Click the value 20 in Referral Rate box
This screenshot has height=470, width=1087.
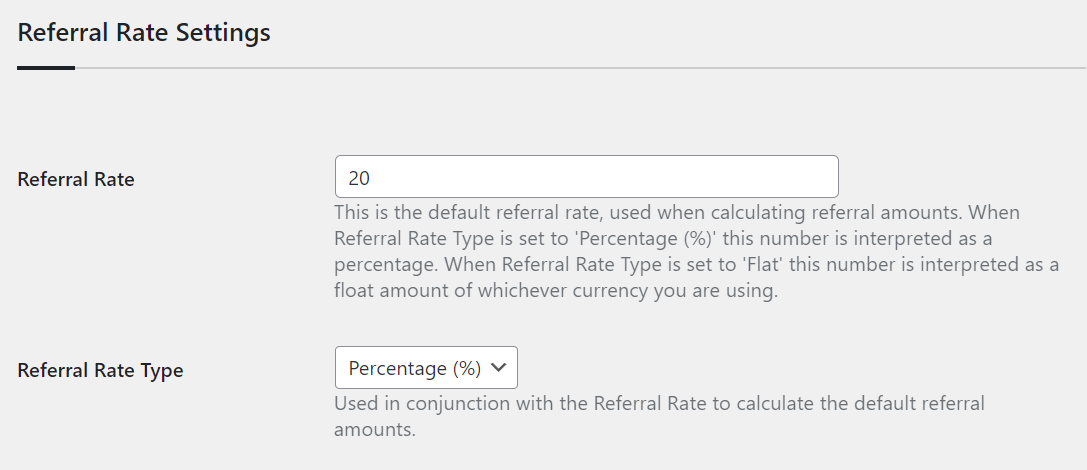click(x=359, y=178)
